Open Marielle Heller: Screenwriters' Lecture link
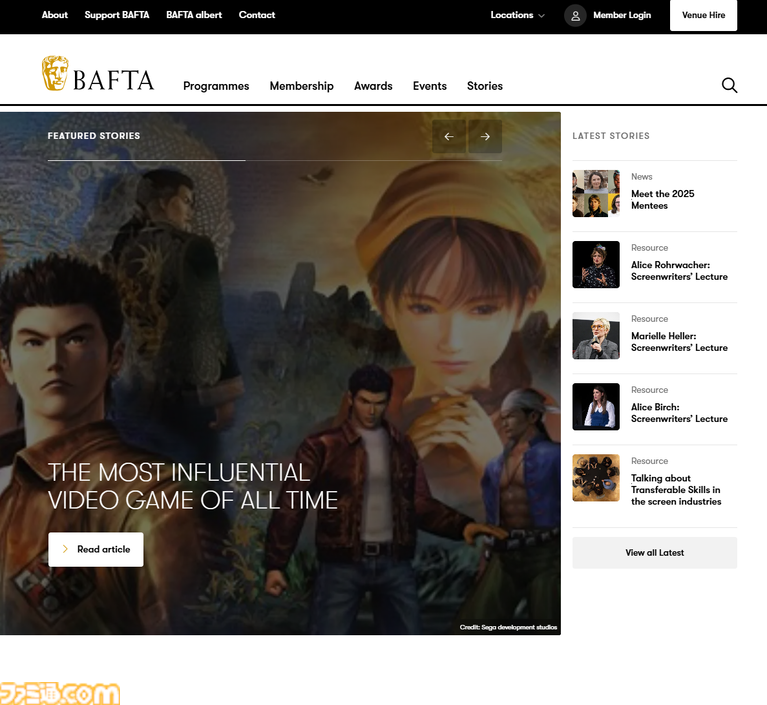767x705 pixels. (679, 341)
